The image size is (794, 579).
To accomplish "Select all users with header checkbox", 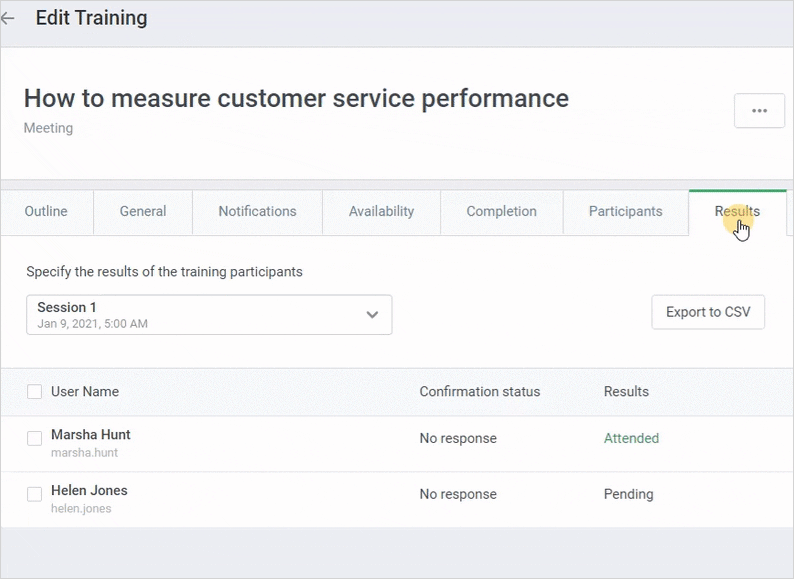I will 35,392.
